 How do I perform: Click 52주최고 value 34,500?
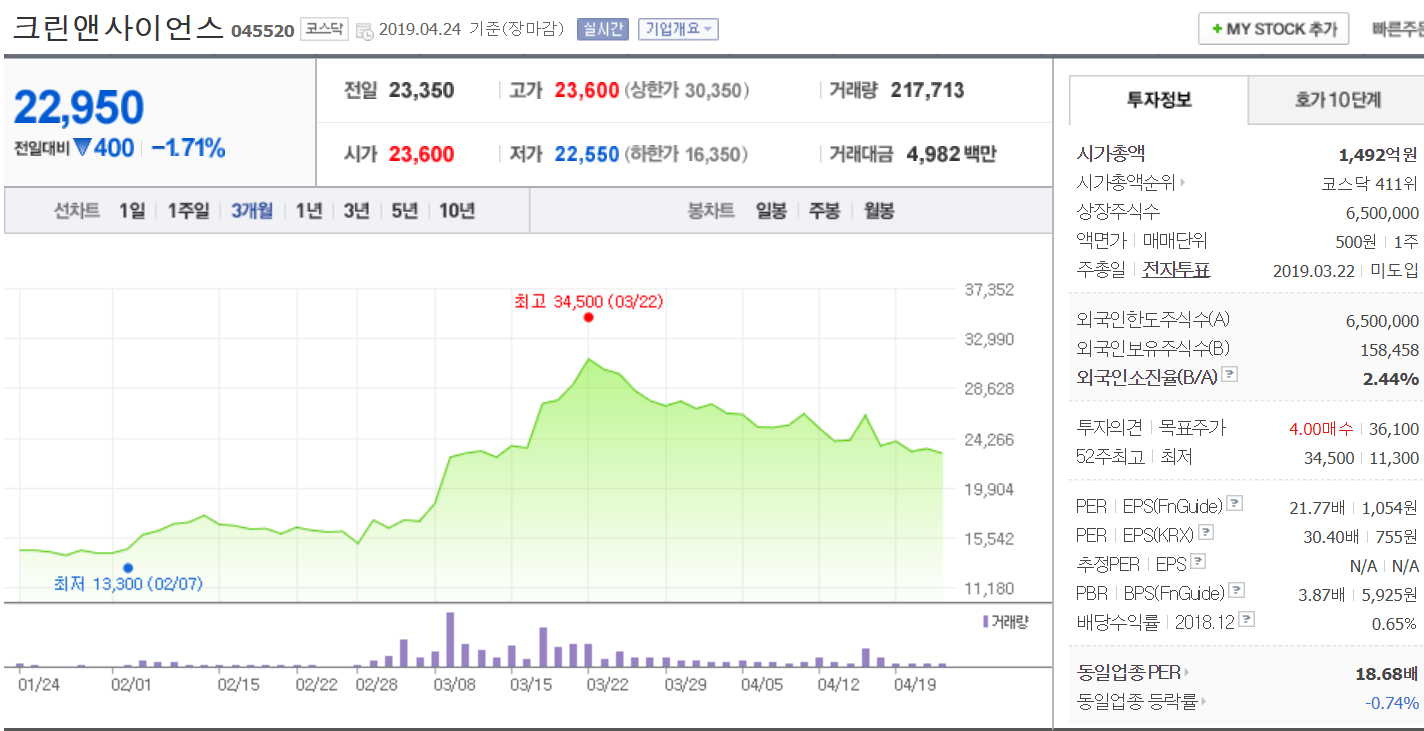point(1329,457)
